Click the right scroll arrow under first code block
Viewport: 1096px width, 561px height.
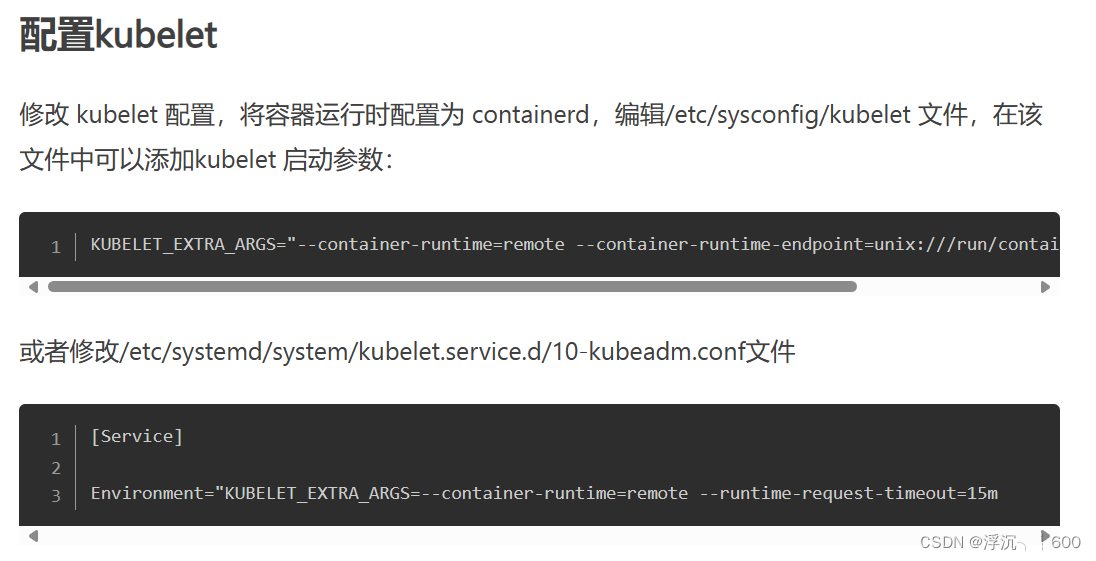1046,287
